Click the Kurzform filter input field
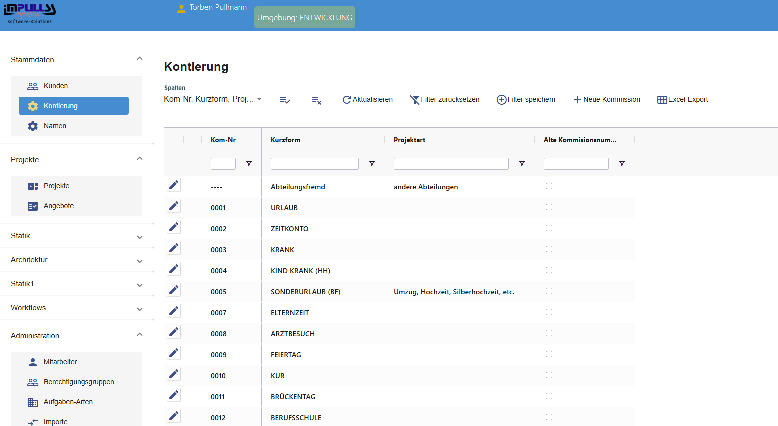The image size is (778, 426). click(314, 163)
